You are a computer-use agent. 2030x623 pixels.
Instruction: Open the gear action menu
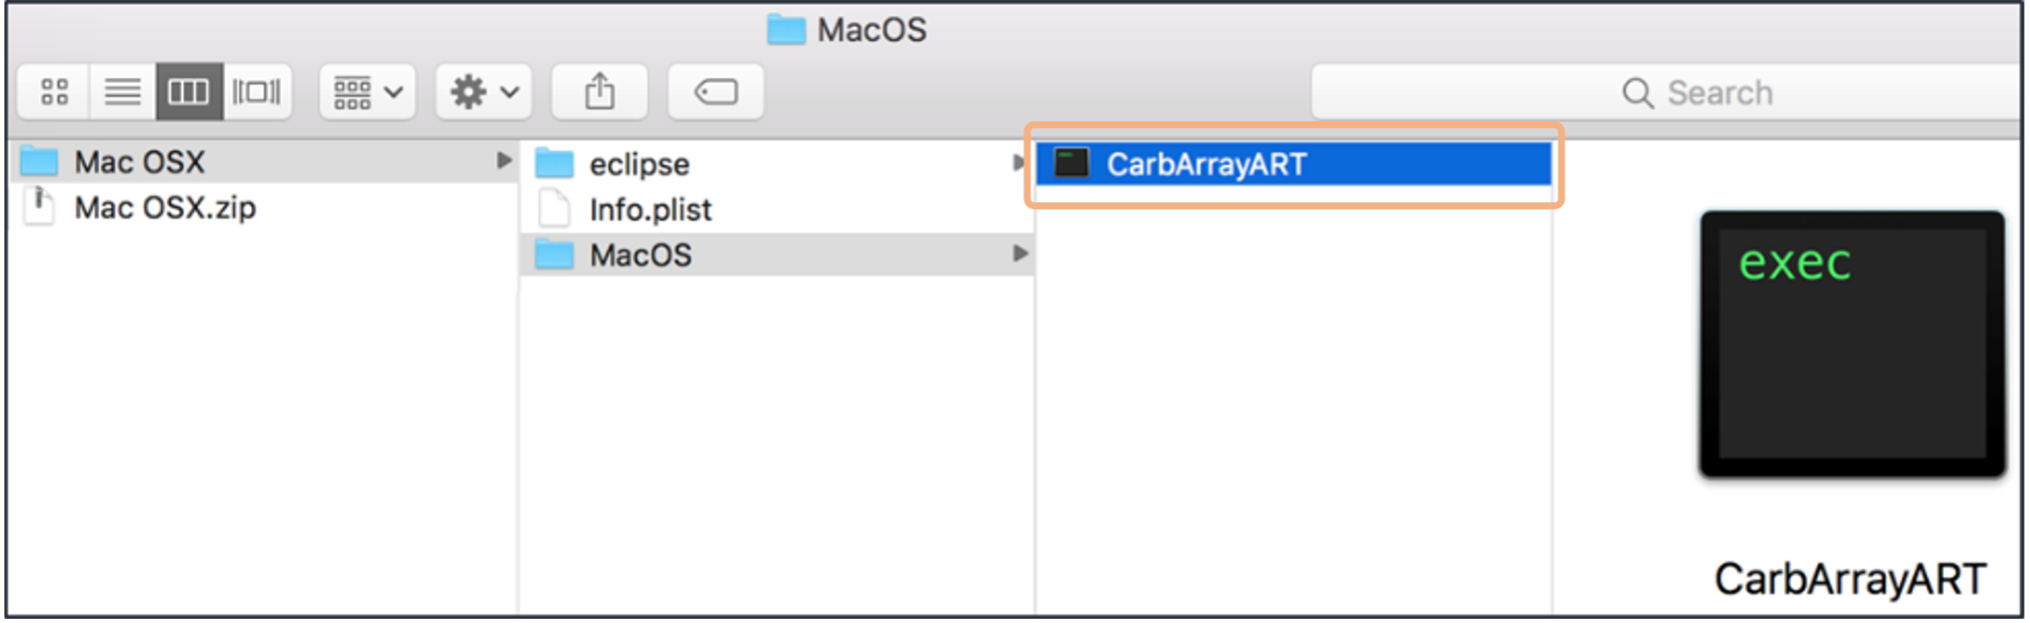point(483,92)
